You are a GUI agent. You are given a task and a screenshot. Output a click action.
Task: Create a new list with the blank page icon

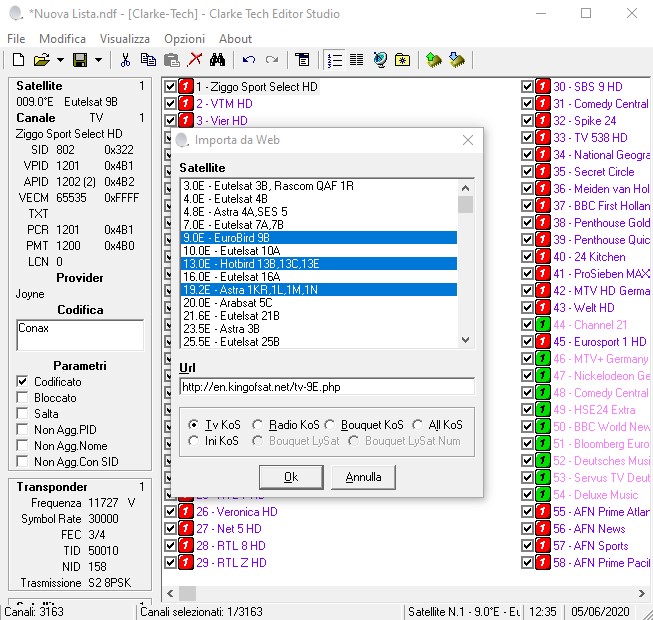point(18,60)
